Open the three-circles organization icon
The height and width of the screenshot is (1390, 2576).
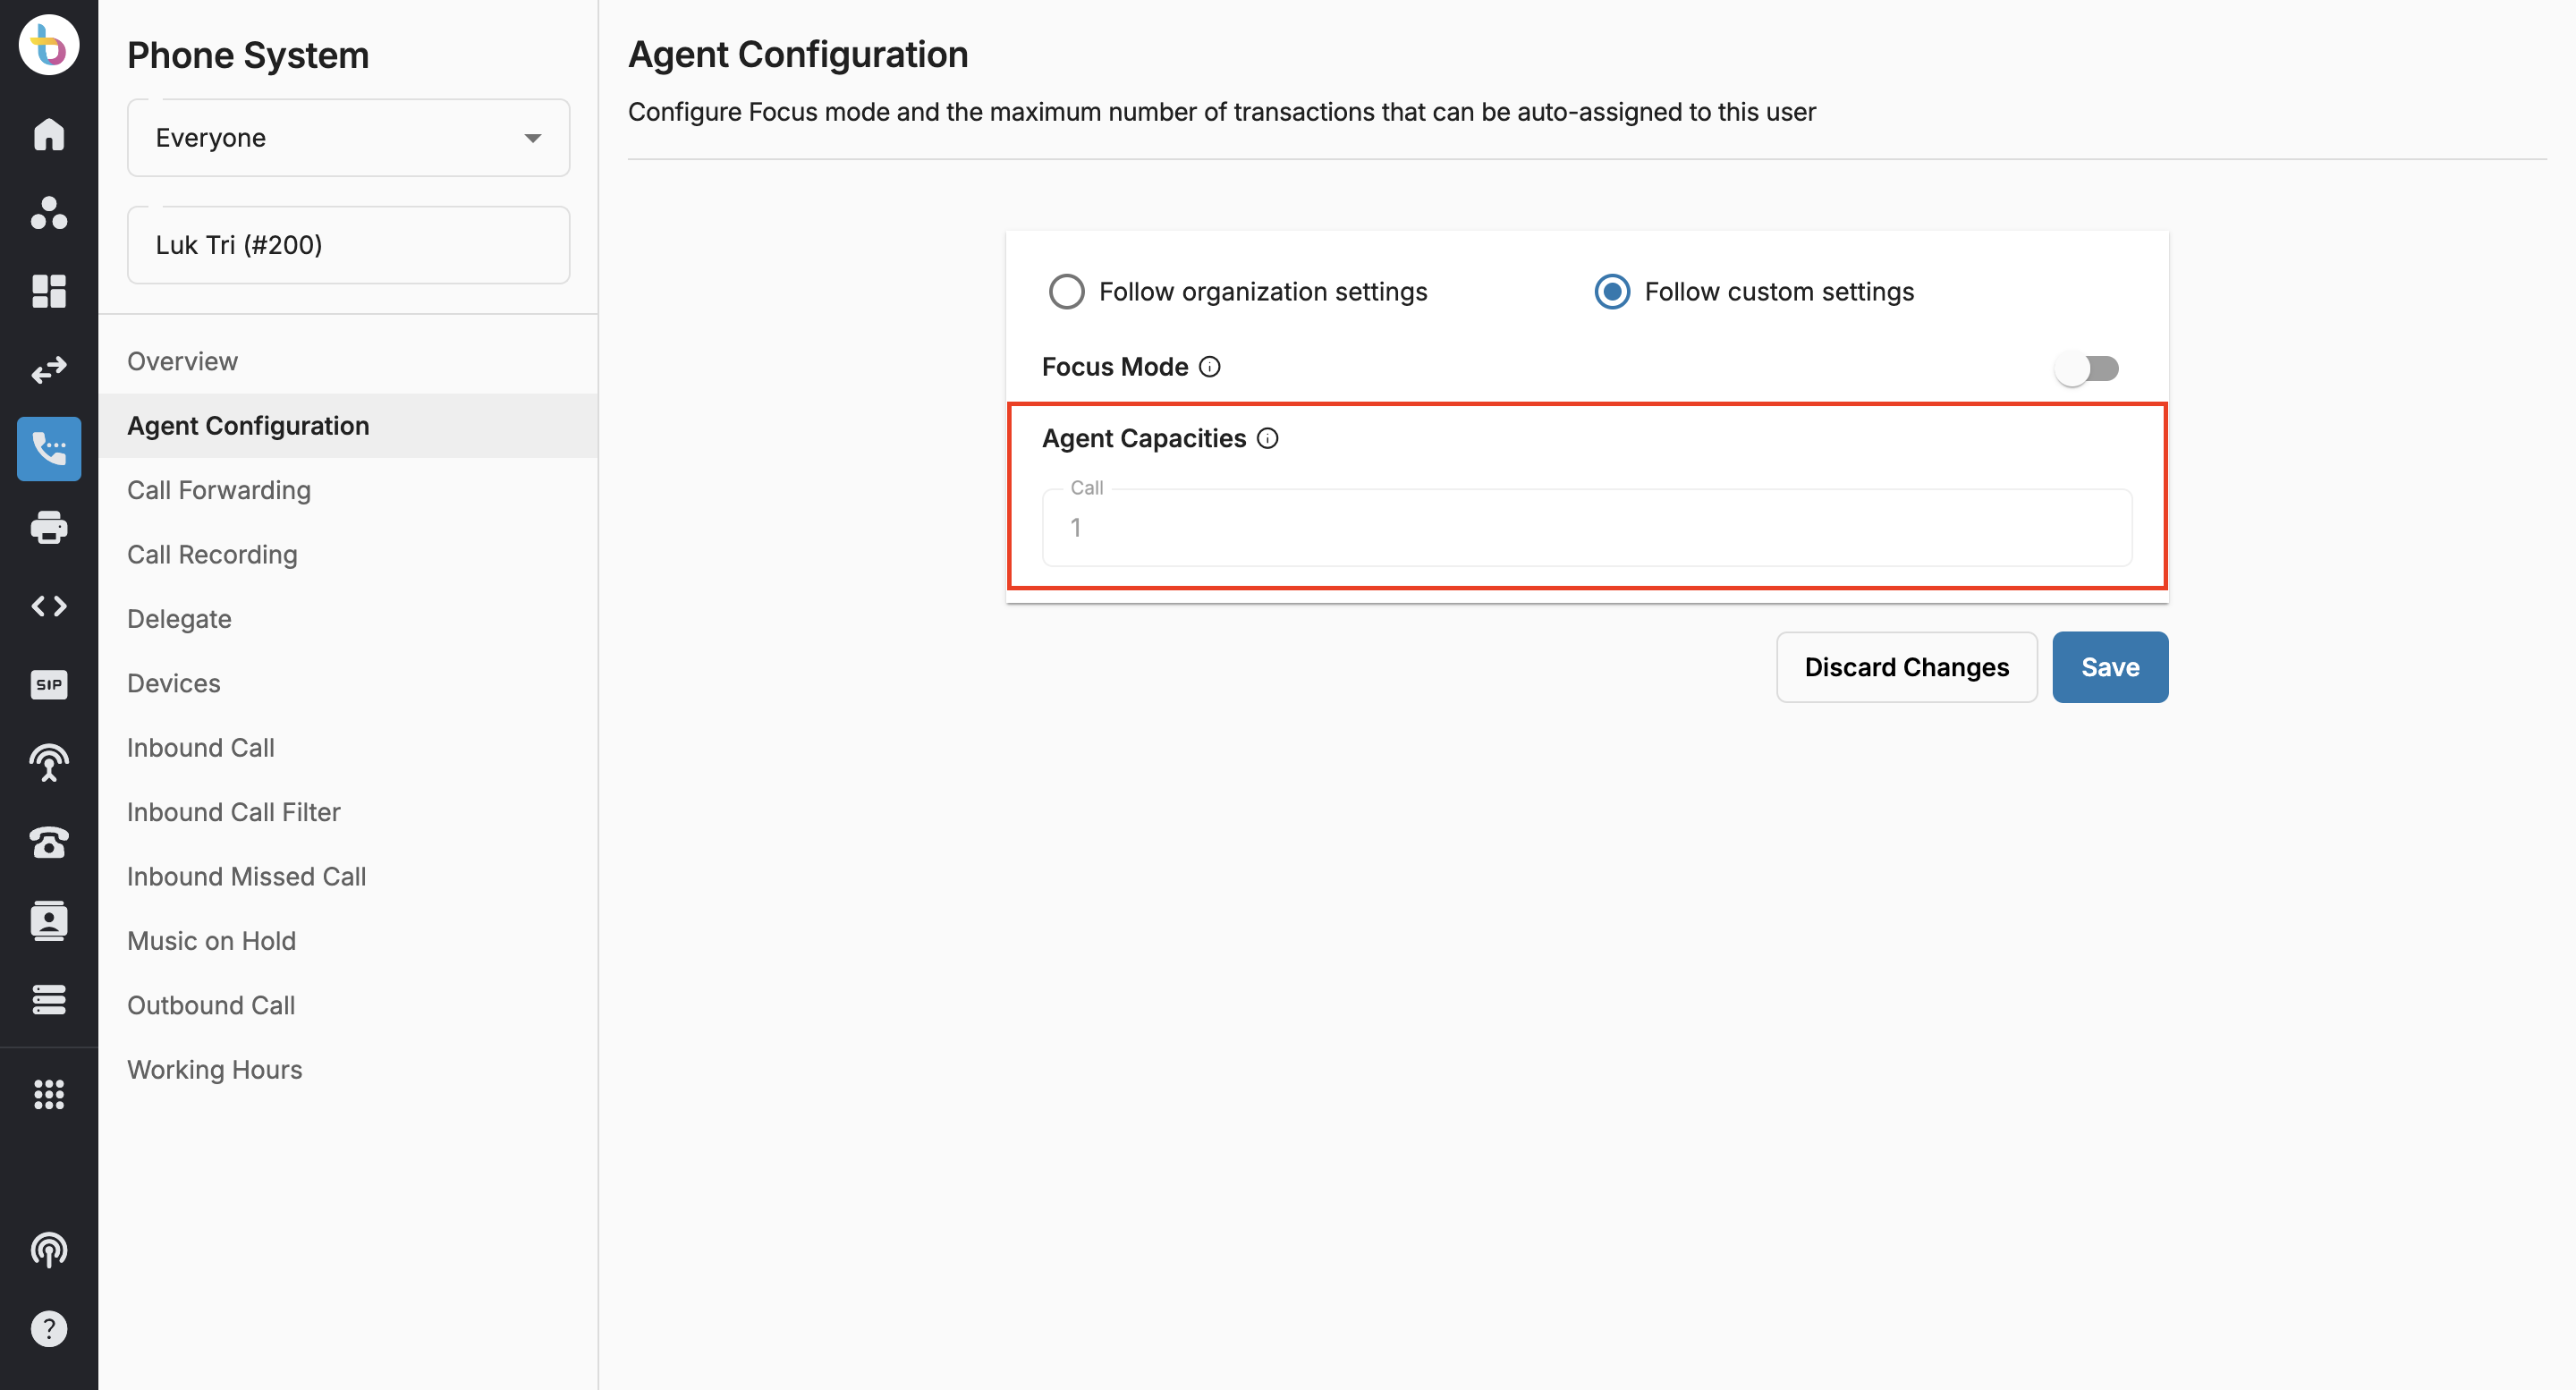click(48, 213)
